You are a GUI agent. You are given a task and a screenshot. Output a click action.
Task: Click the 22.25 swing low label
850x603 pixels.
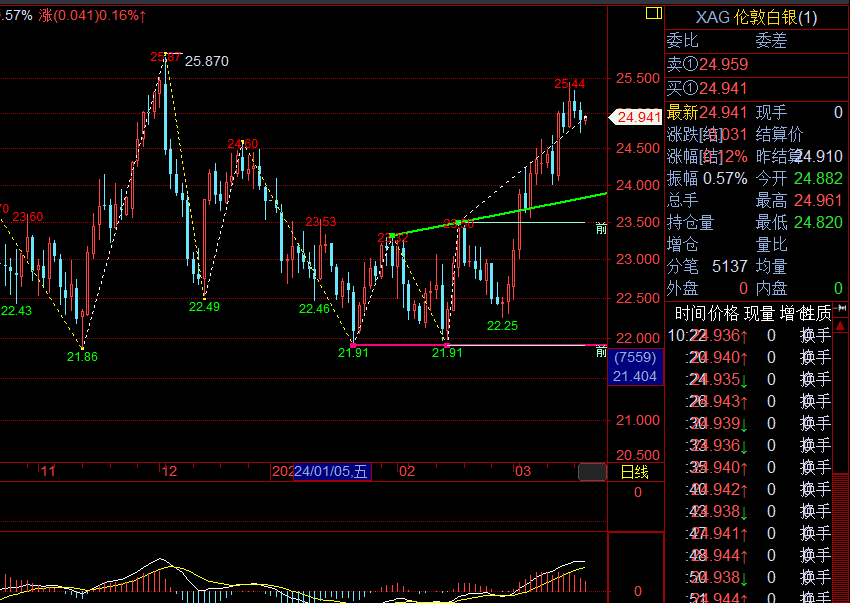503,326
